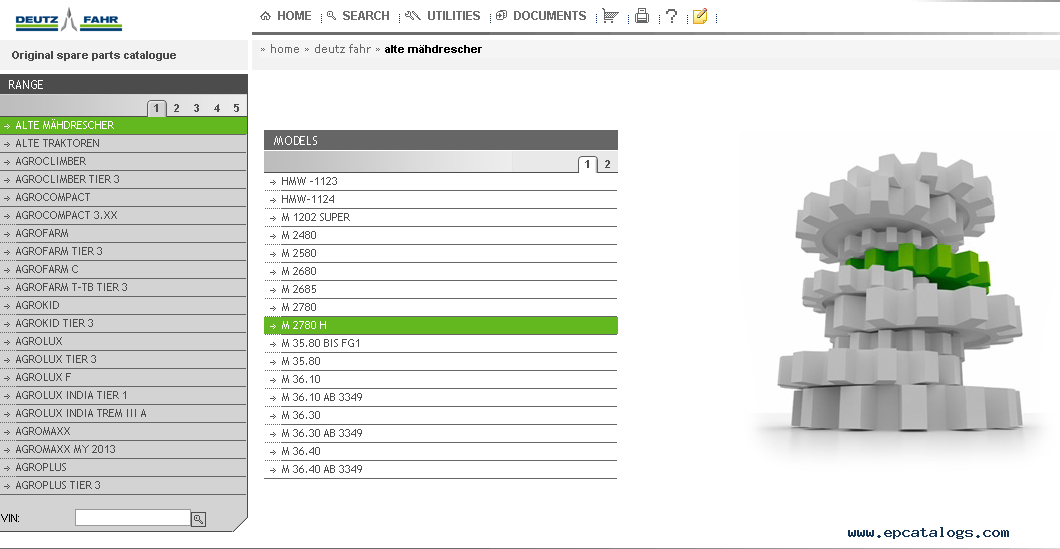Select AGROKID range entry
The width and height of the screenshot is (1060, 549).
coord(124,305)
